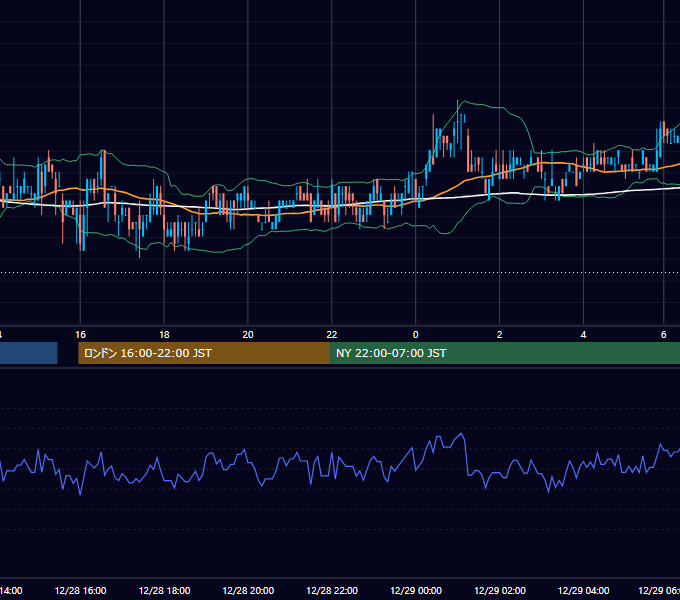Click the 12/28 18:00 date label

pyautogui.click(x=164, y=590)
